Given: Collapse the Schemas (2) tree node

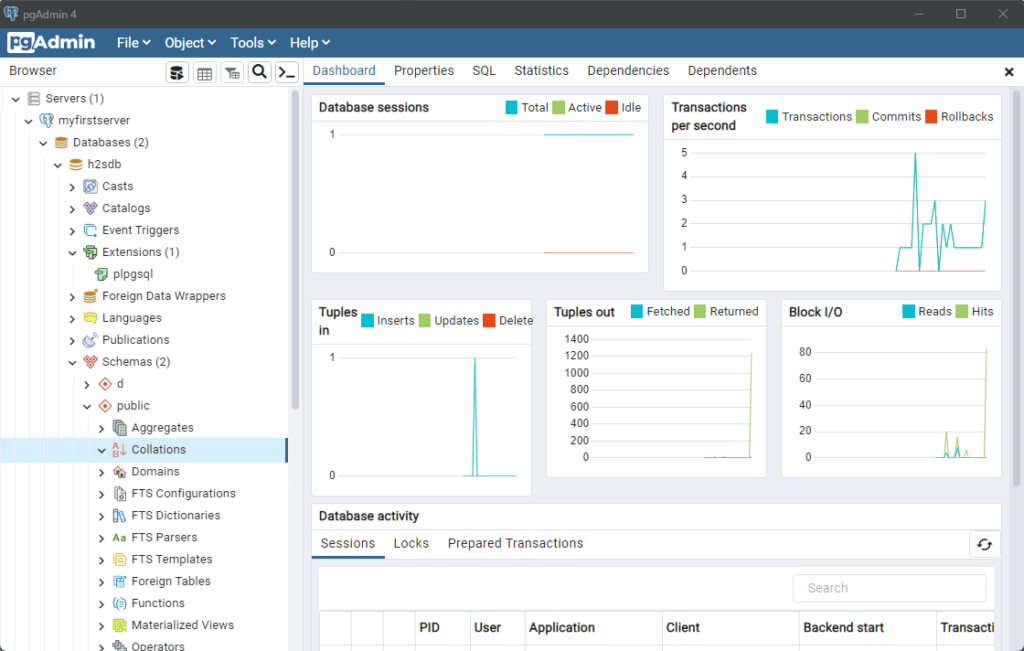Looking at the screenshot, I should [x=73, y=362].
